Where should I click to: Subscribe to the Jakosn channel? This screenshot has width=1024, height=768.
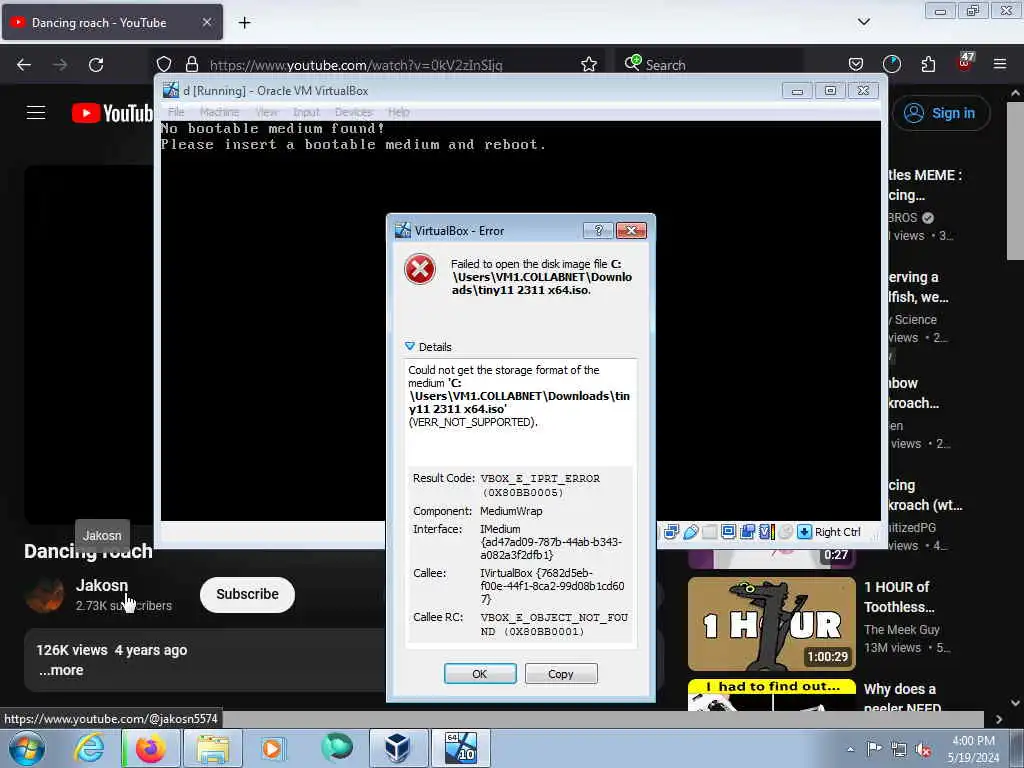[248, 594]
